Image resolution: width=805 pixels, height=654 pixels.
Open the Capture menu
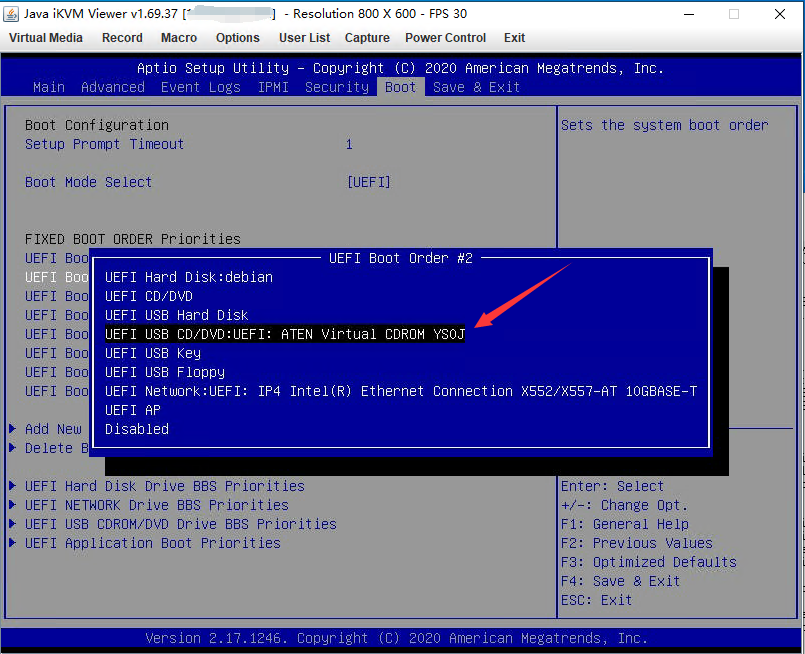pos(367,38)
